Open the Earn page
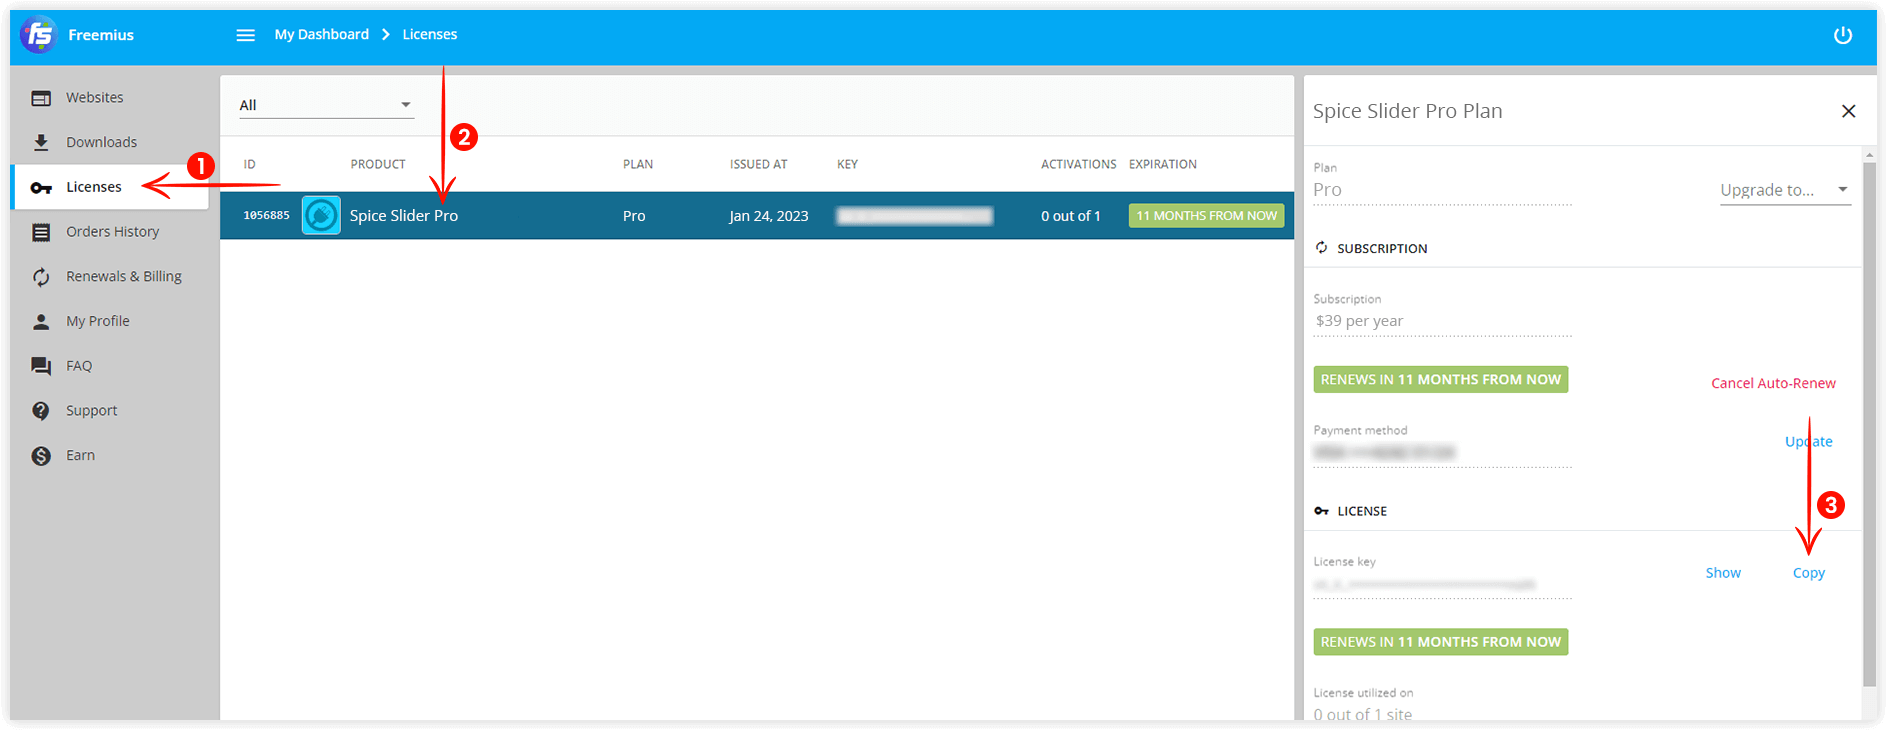 pos(110,455)
